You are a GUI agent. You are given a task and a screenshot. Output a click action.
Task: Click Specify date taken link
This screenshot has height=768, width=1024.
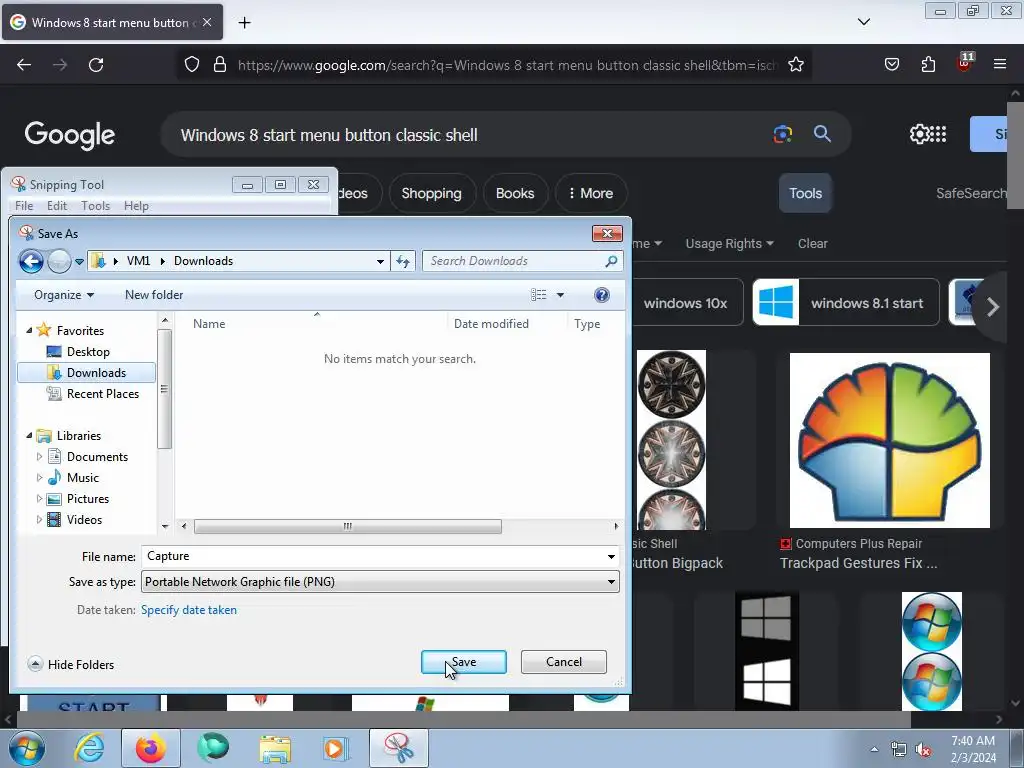189,610
